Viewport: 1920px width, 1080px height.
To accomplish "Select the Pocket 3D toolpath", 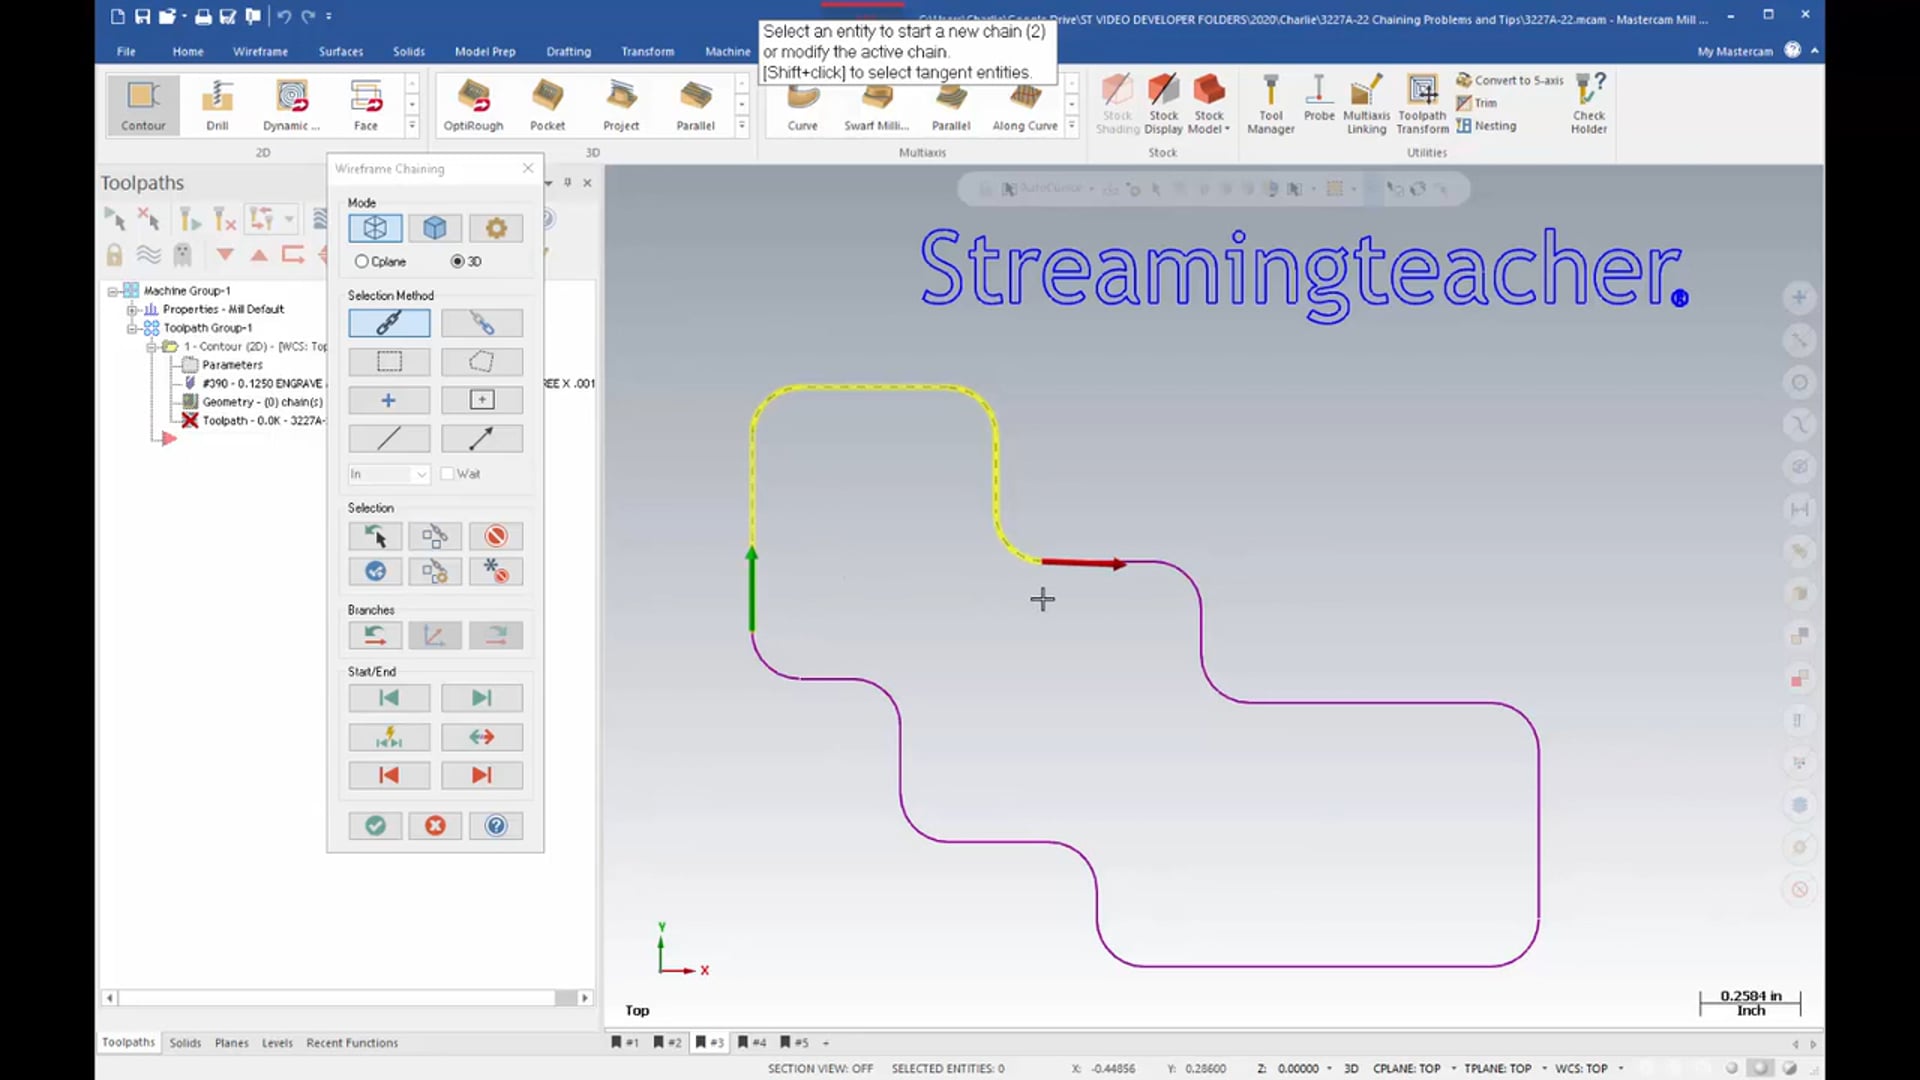I will pos(547,105).
